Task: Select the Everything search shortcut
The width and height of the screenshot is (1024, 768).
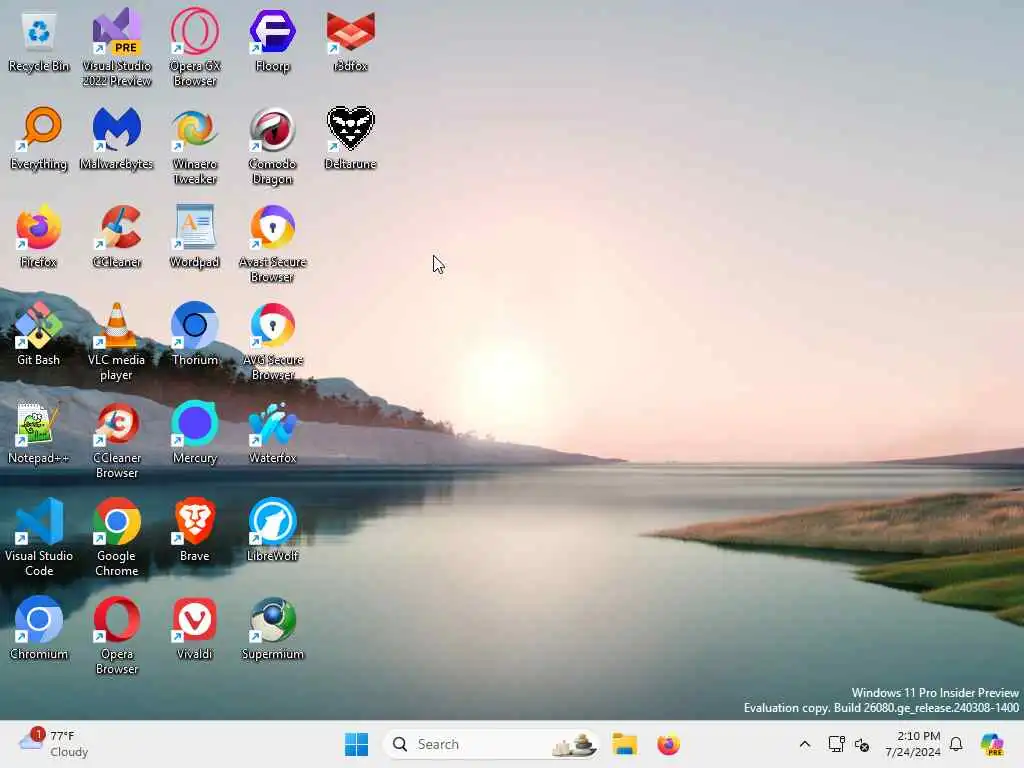Action: pos(39,138)
